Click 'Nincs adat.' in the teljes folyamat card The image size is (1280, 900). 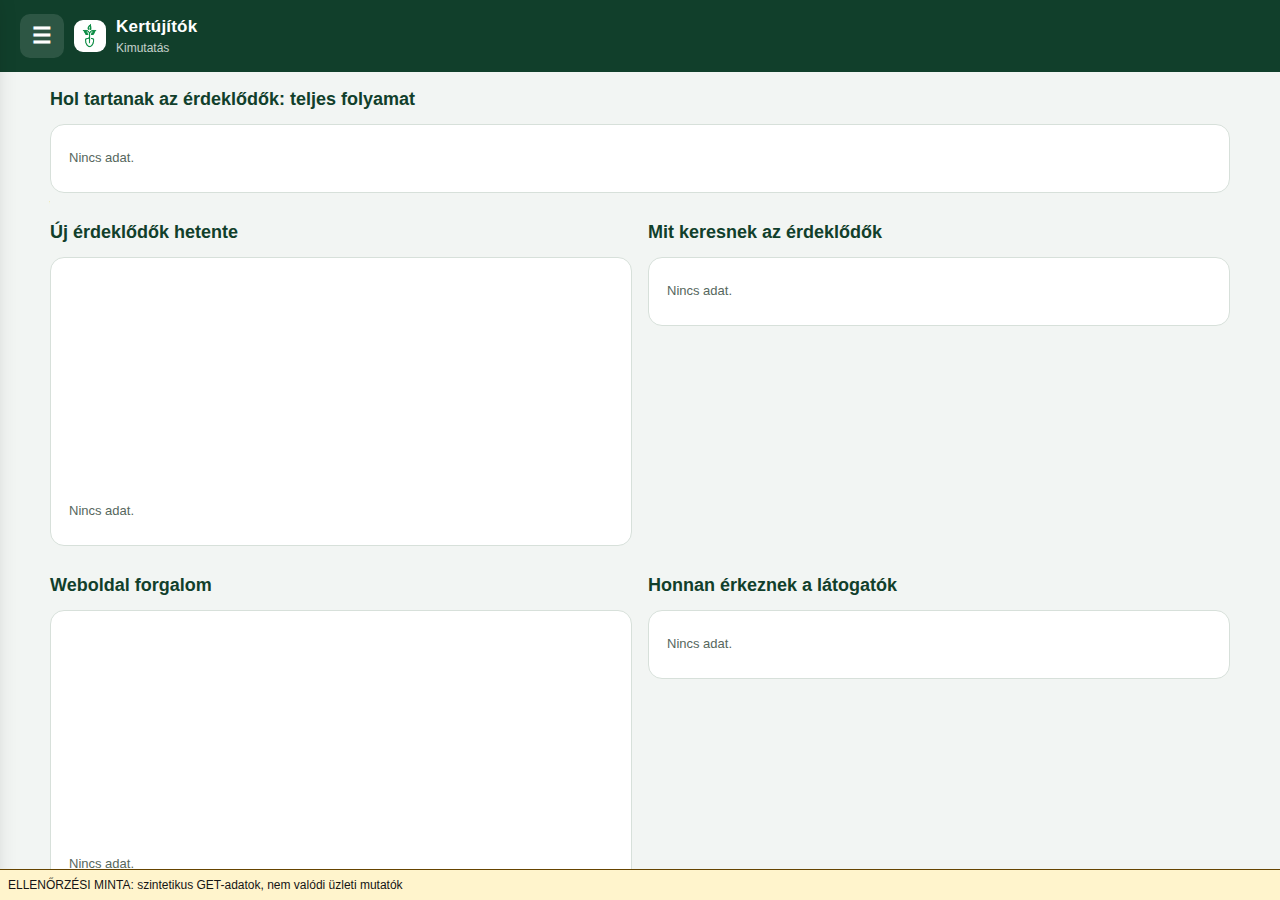pos(102,158)
